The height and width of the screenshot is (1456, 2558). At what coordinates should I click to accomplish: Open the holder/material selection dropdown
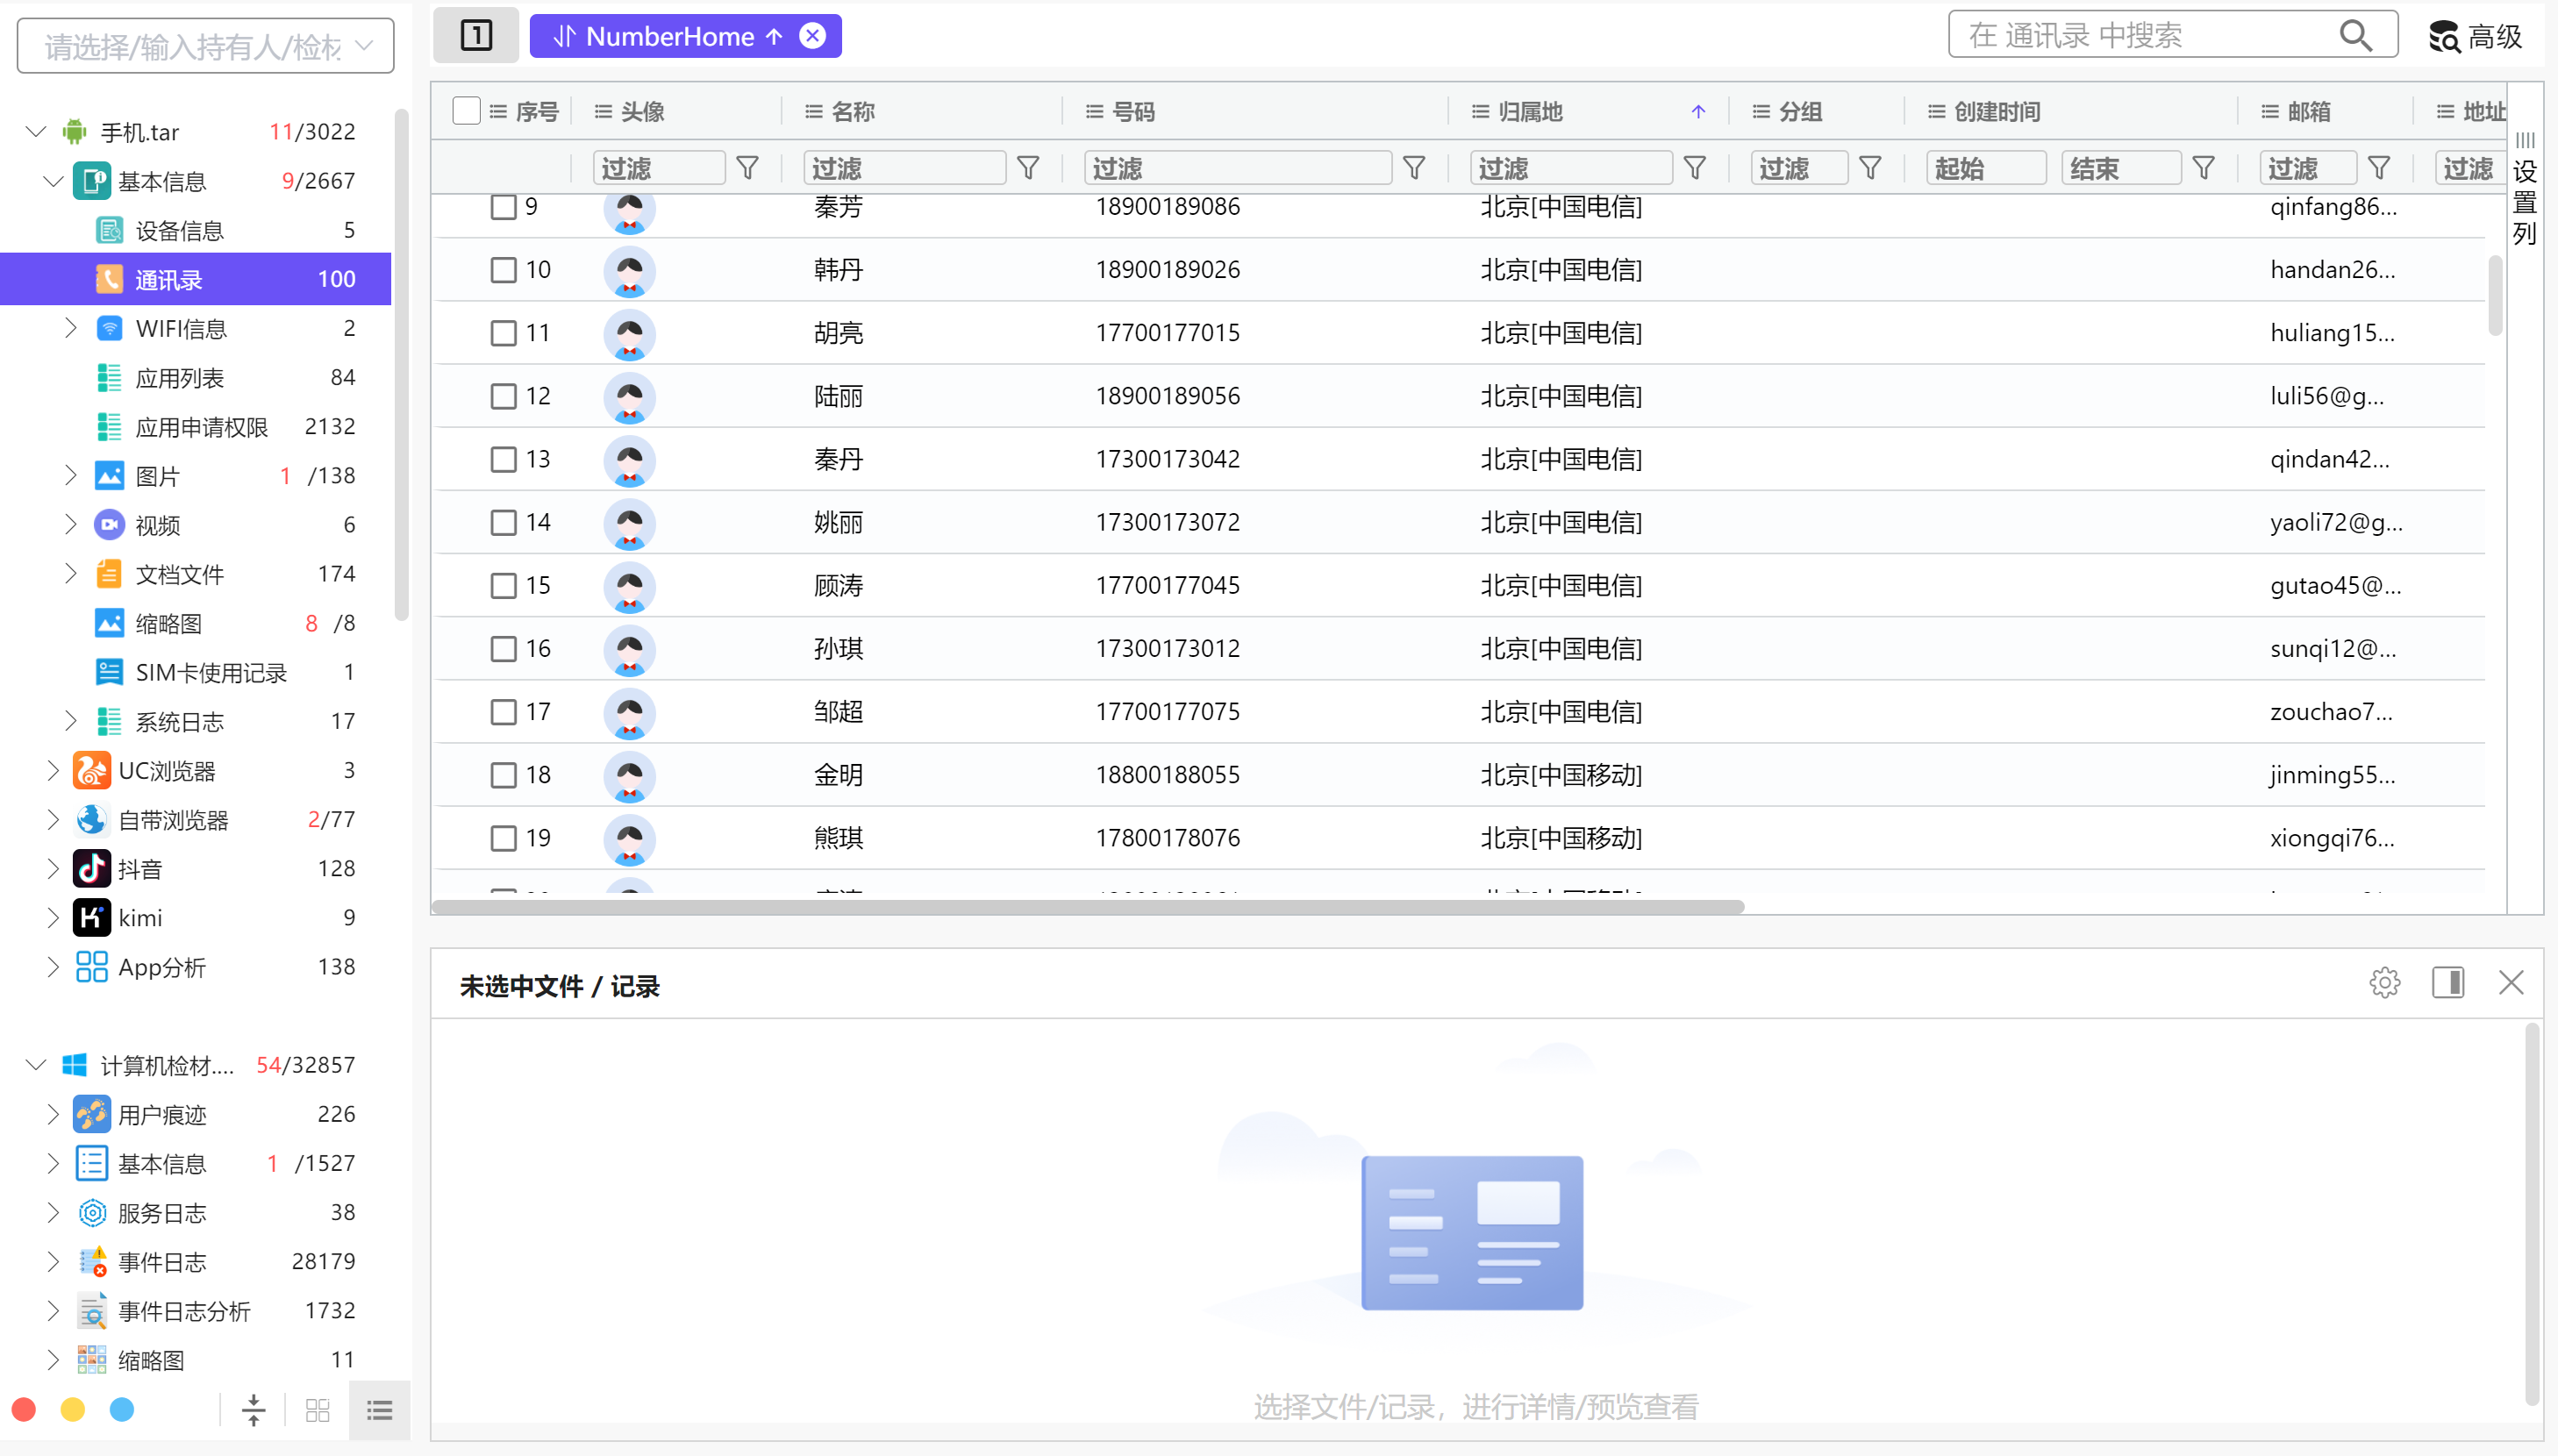coord(205,46)
